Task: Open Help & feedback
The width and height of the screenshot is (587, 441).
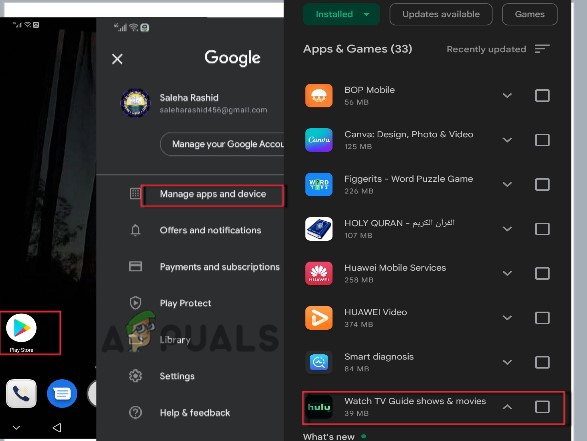Action: tap(195, 413)
